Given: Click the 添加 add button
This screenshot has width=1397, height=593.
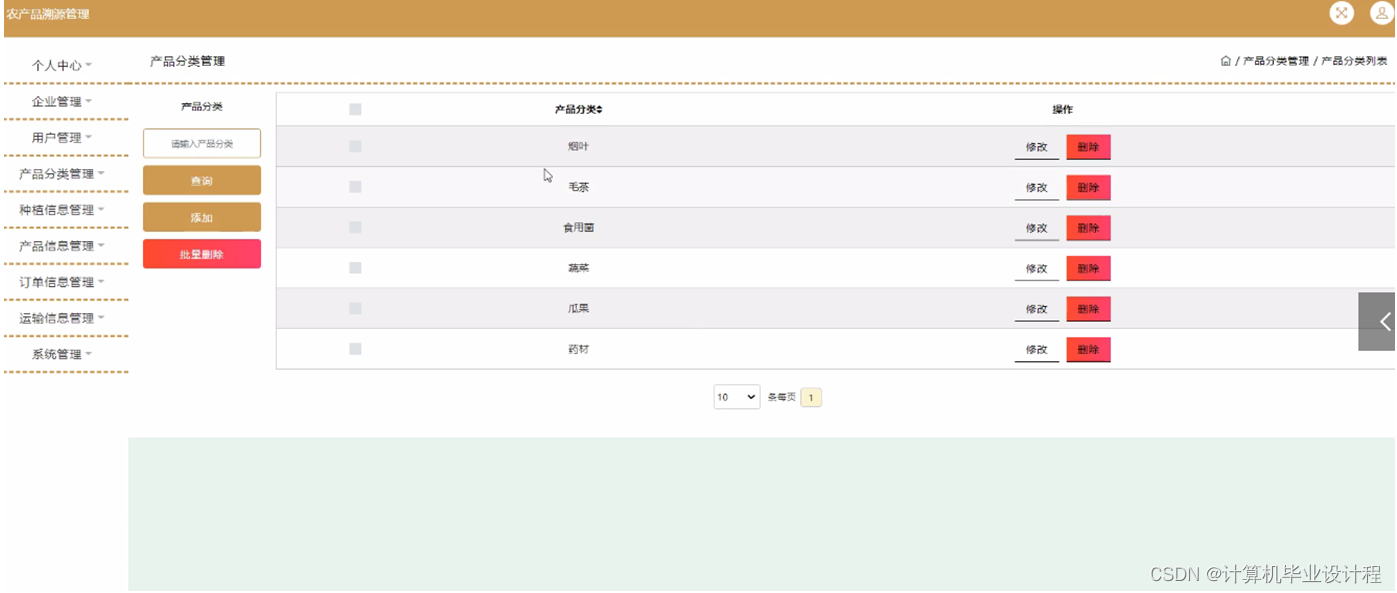Looking at the screenshot, I should pyautogui.click(x=202, y=218).
